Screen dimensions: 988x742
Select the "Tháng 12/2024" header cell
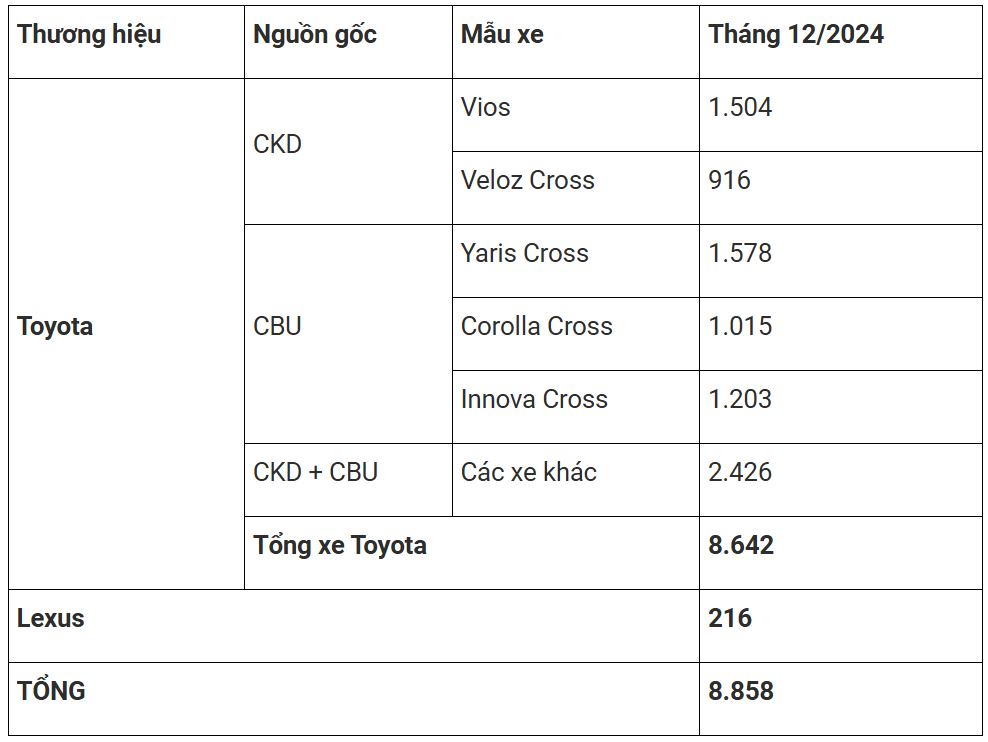796,35
